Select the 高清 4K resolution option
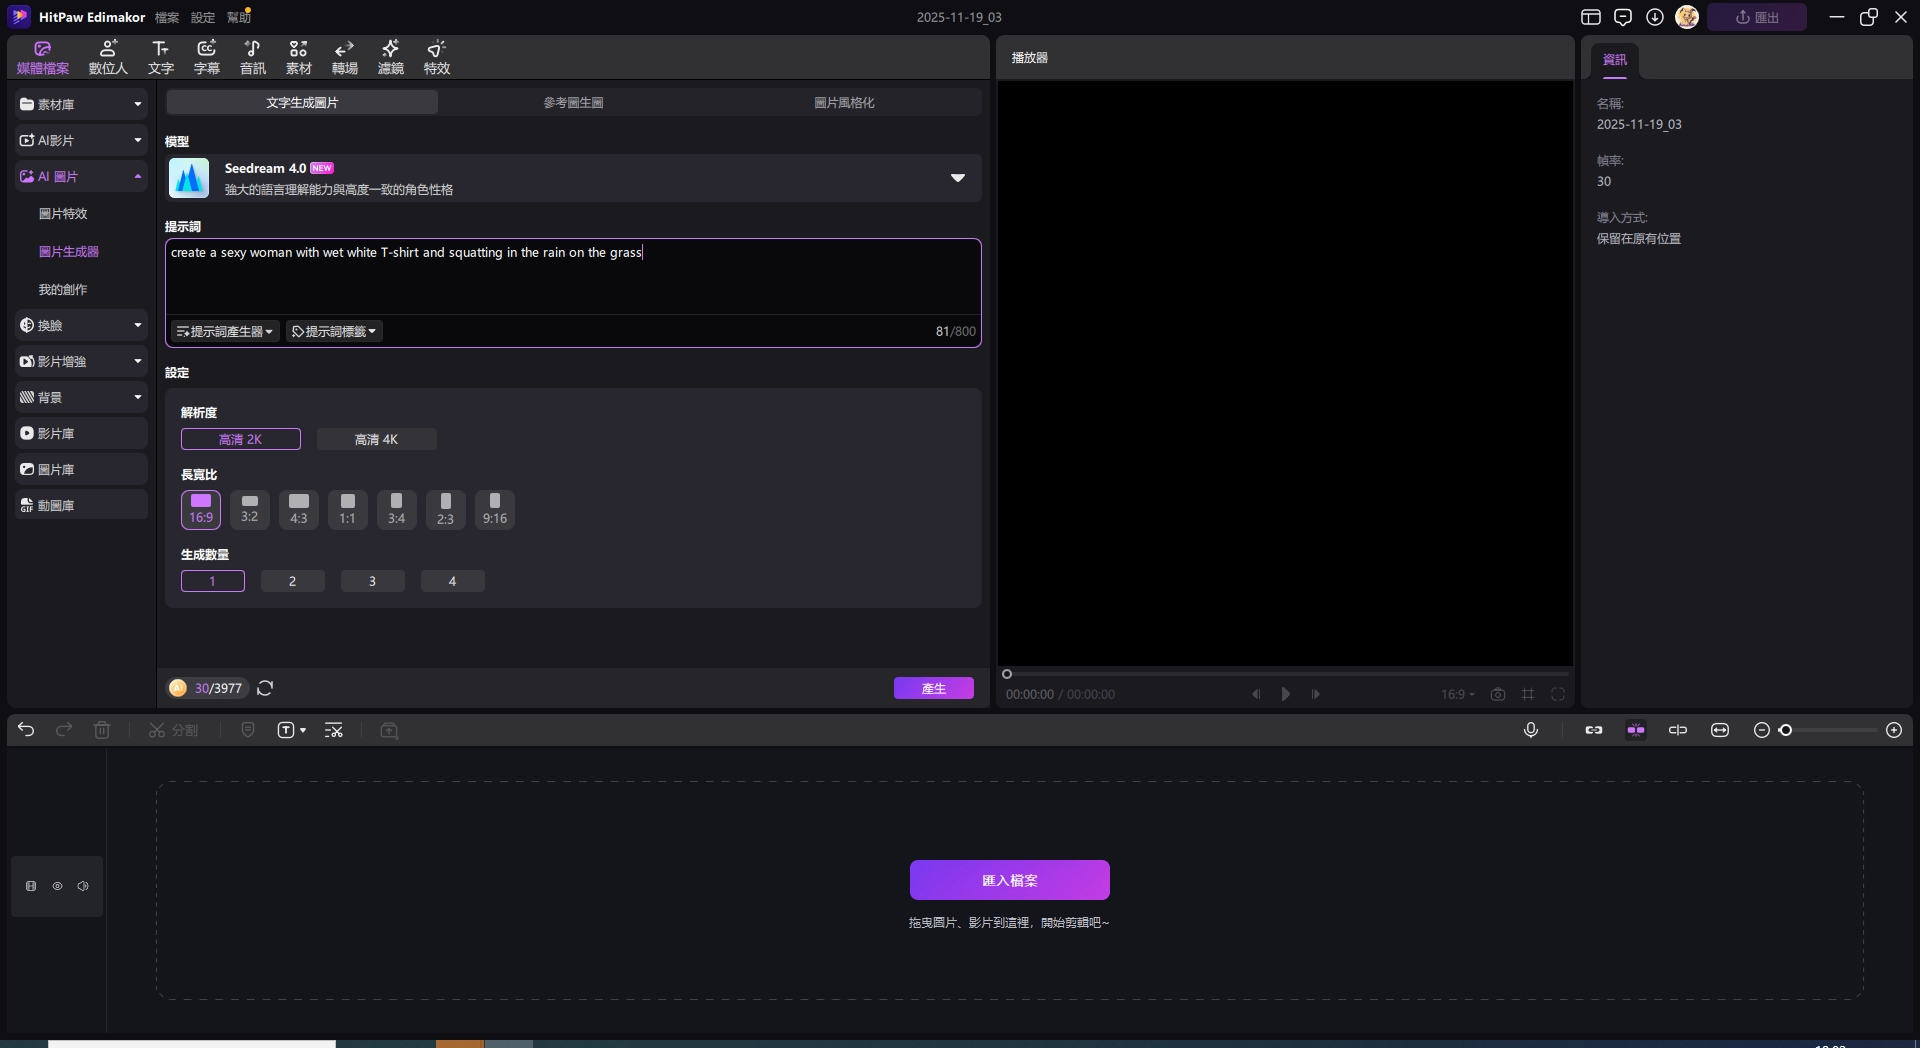 [376, 439]
